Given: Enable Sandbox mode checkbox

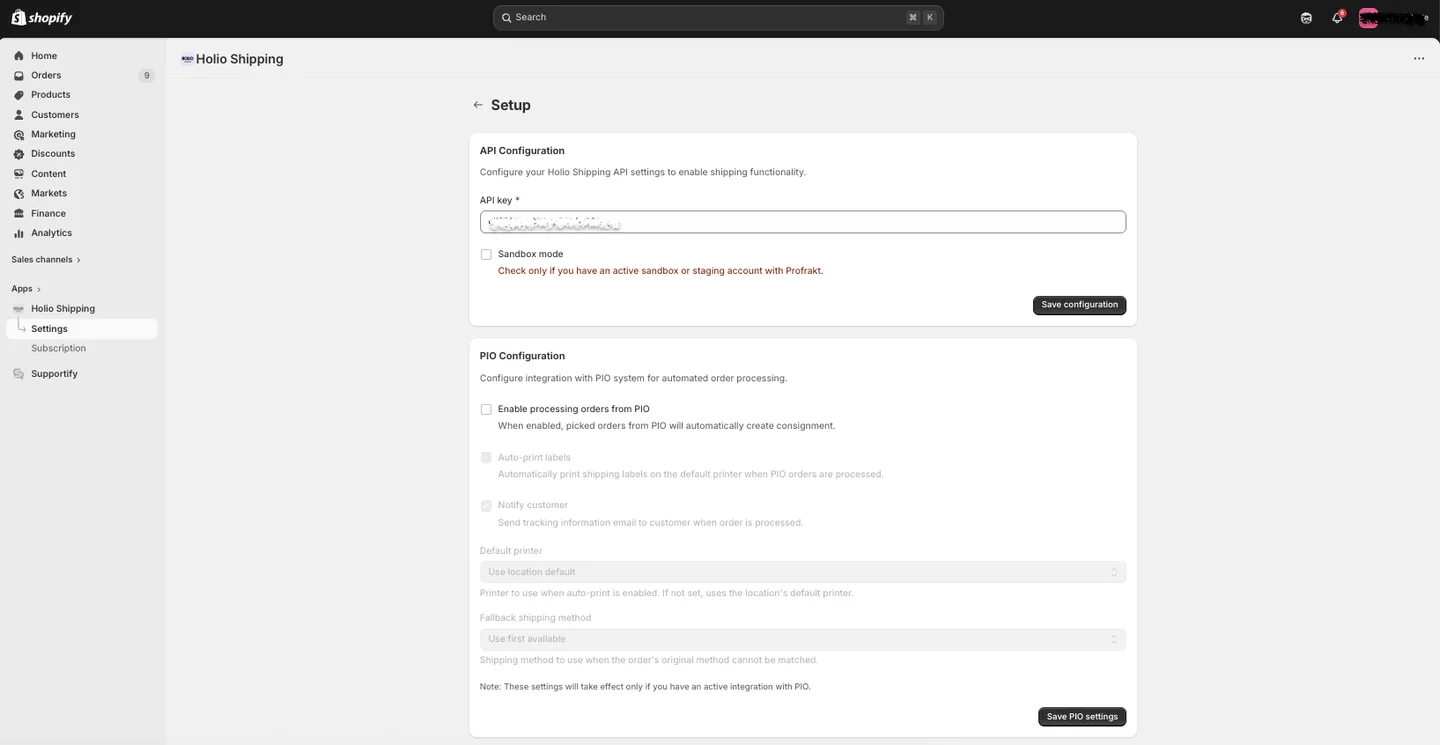Looking at the screenshot, I should point(486,255).
